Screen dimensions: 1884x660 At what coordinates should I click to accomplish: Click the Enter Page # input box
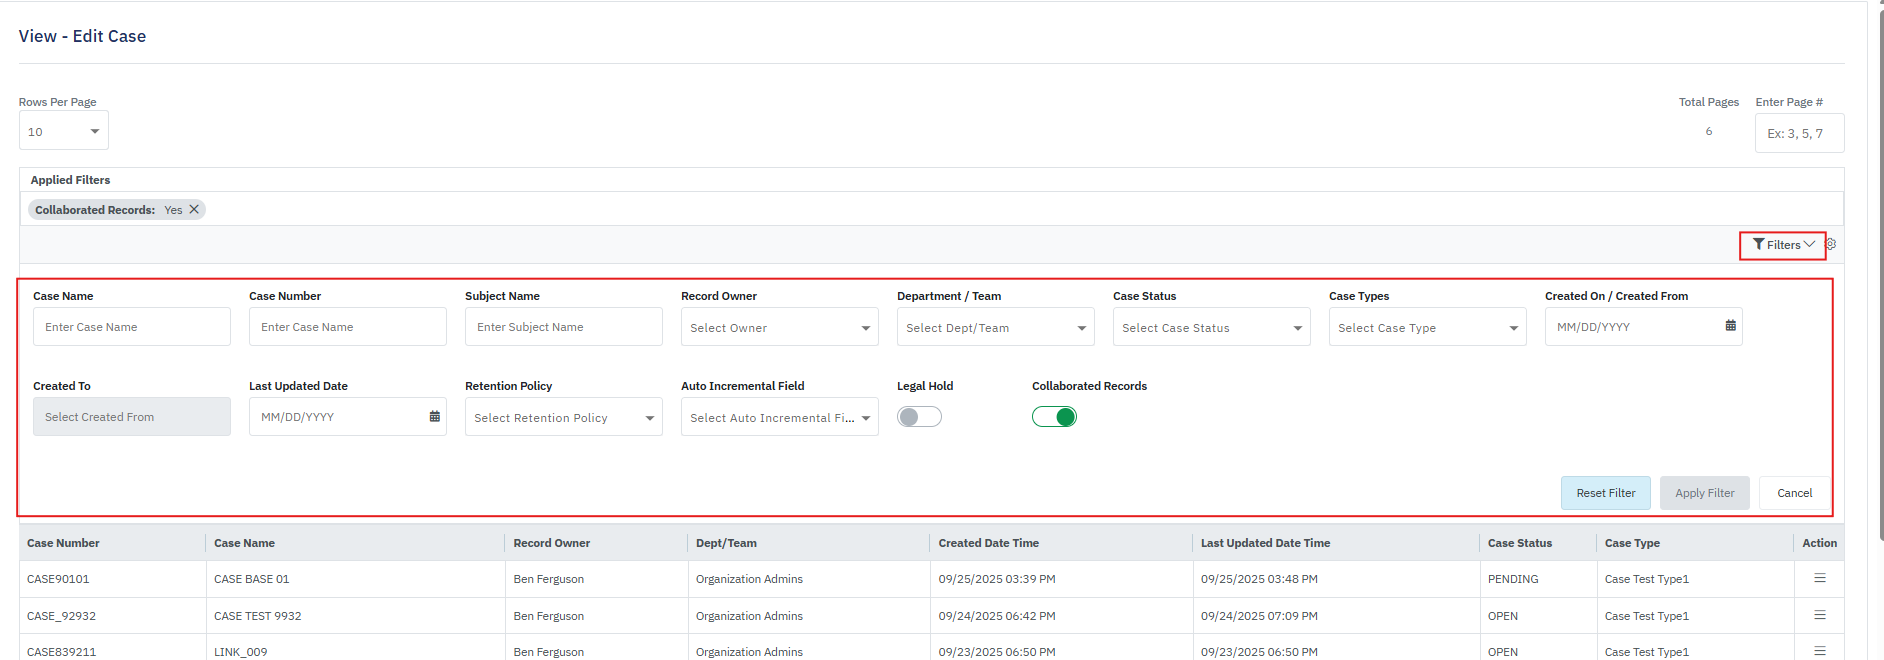[1798, 133]
